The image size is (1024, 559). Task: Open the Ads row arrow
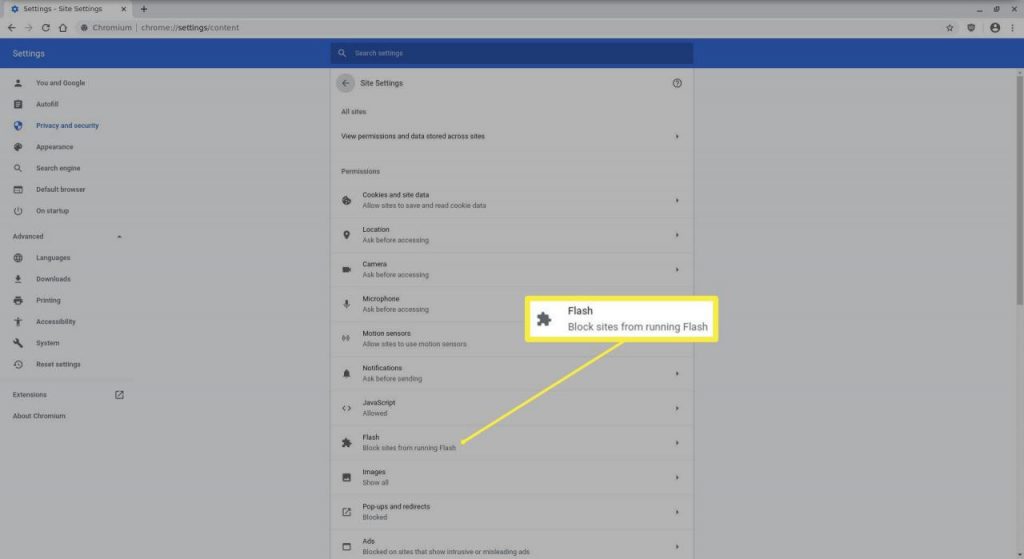[677, 547]
